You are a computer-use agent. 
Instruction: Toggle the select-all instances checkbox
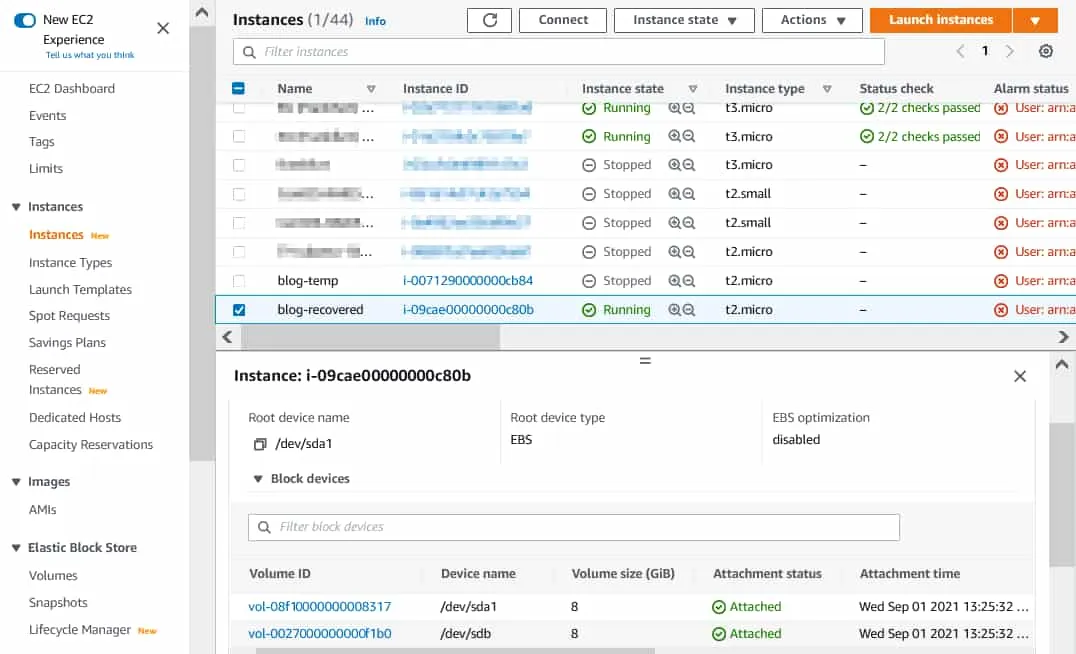pyautogui.click(x=237, y=88)
